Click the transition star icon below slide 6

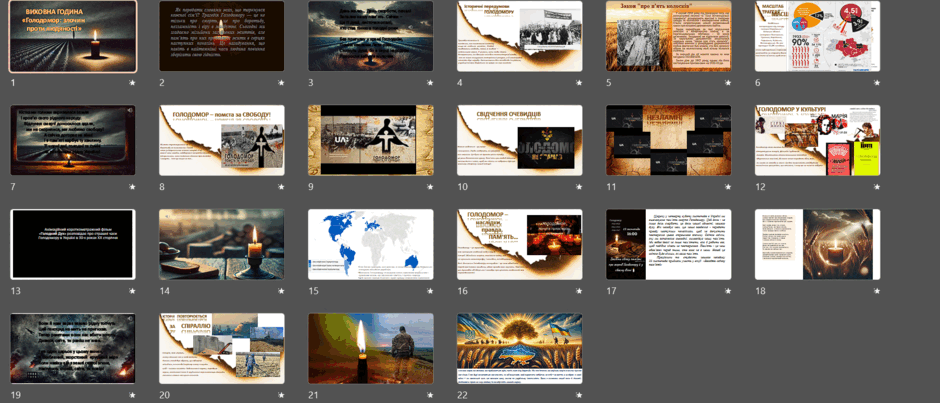point(876,83)
